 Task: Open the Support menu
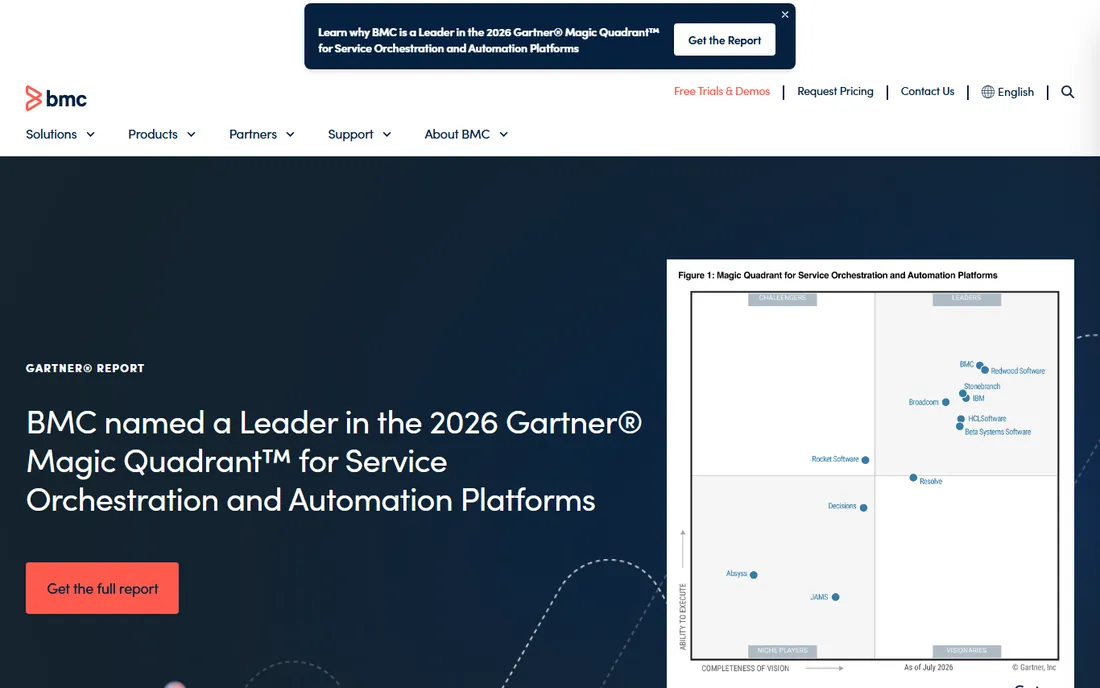click(350, 134)
